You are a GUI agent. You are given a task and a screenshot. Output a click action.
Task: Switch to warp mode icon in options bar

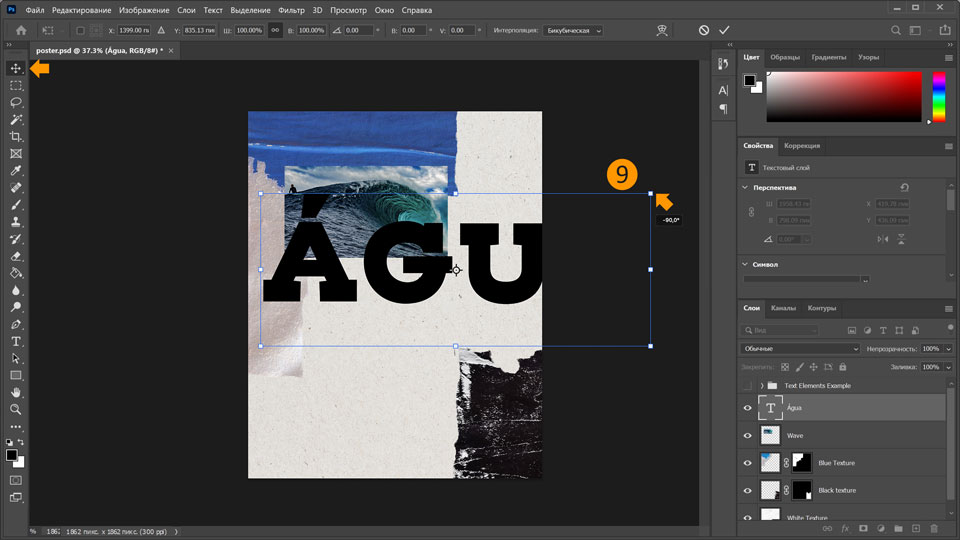click(x=662, y=30)
